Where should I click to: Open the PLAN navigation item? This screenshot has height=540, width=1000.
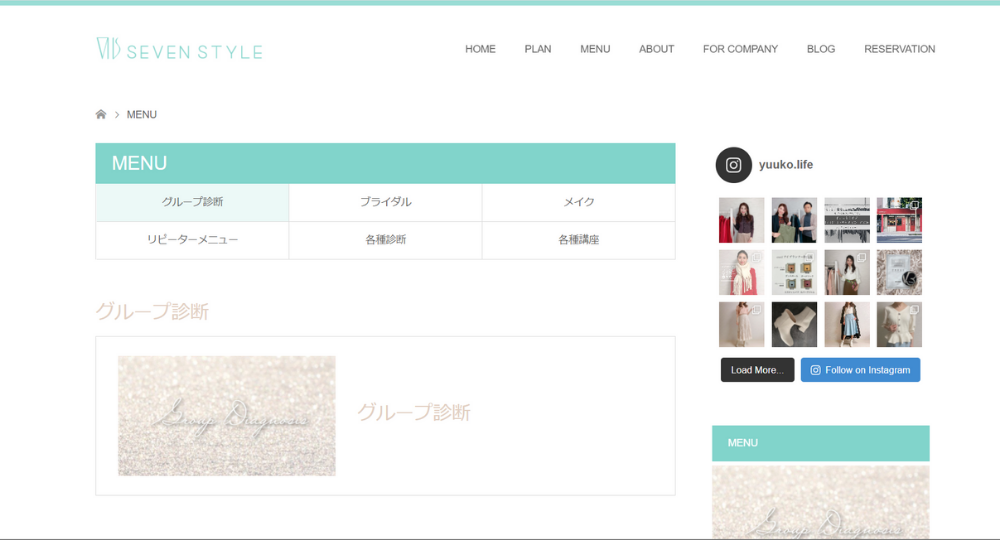pos(538,49)
